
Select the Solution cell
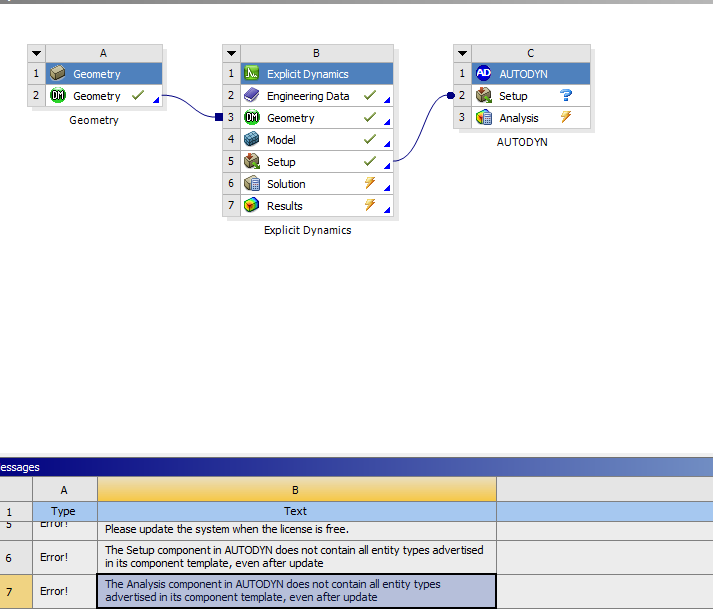click(x=317, y=184)
